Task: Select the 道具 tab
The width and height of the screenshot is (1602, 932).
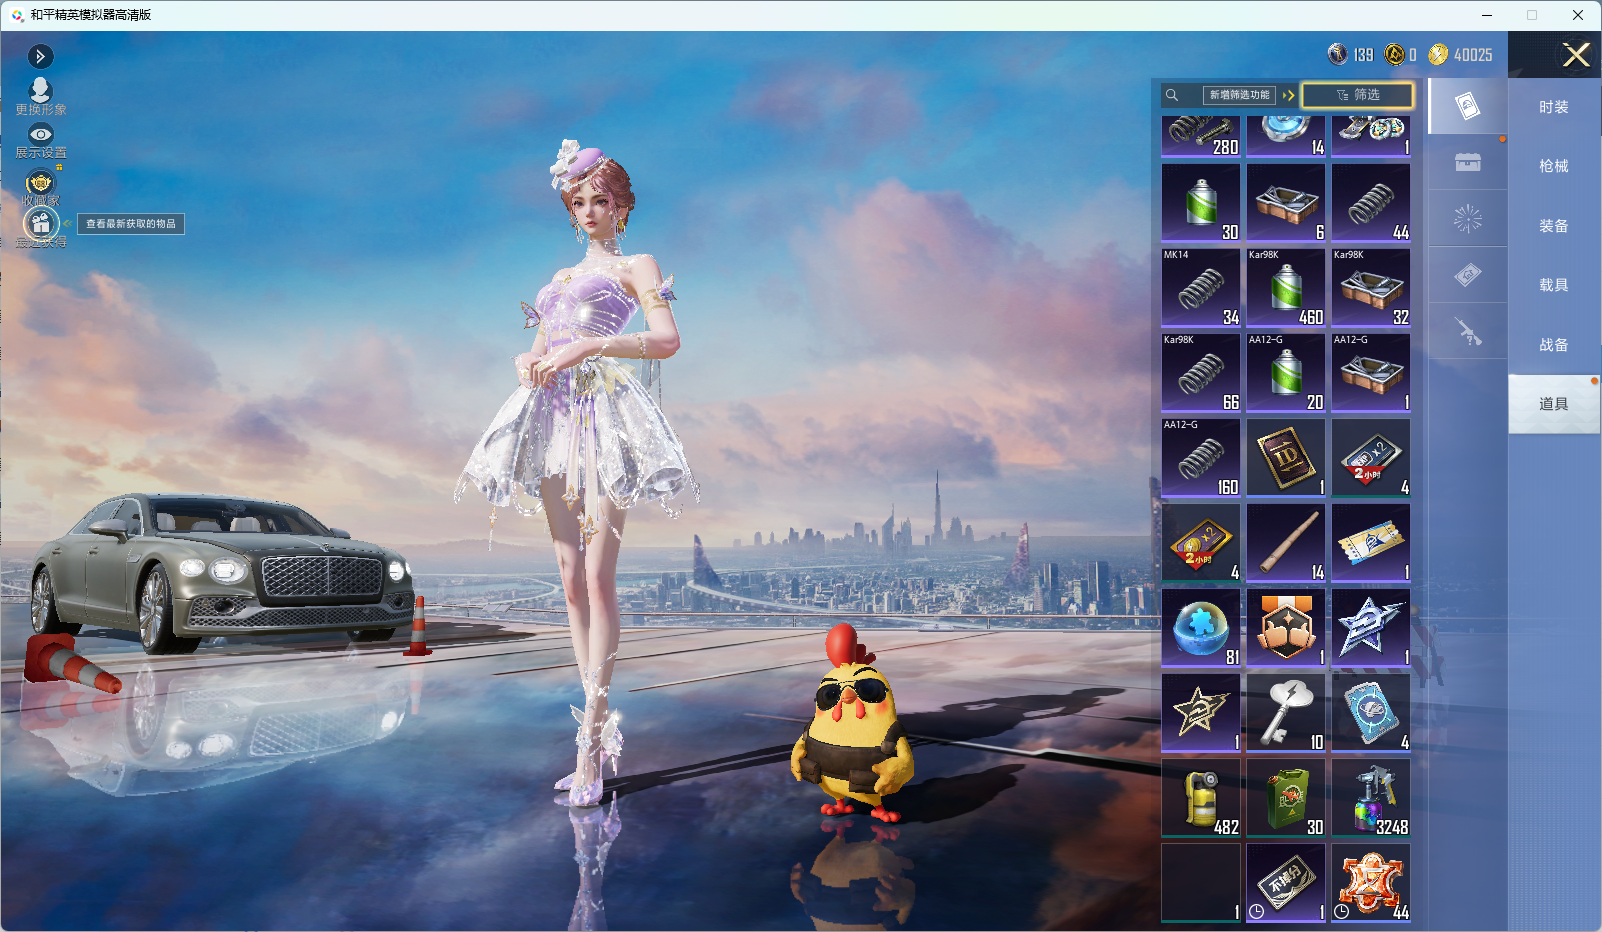Action: pos(1553,404)
